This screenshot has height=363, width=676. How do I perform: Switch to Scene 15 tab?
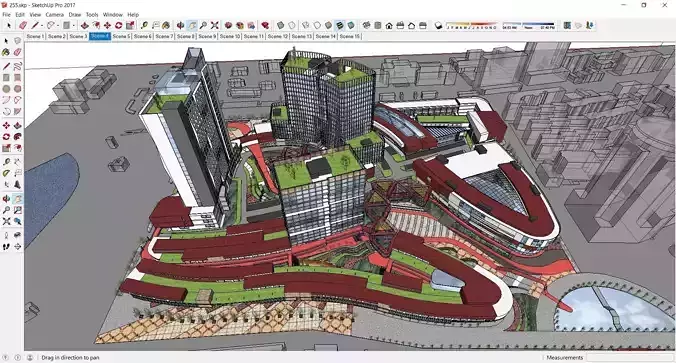[350, 36]
